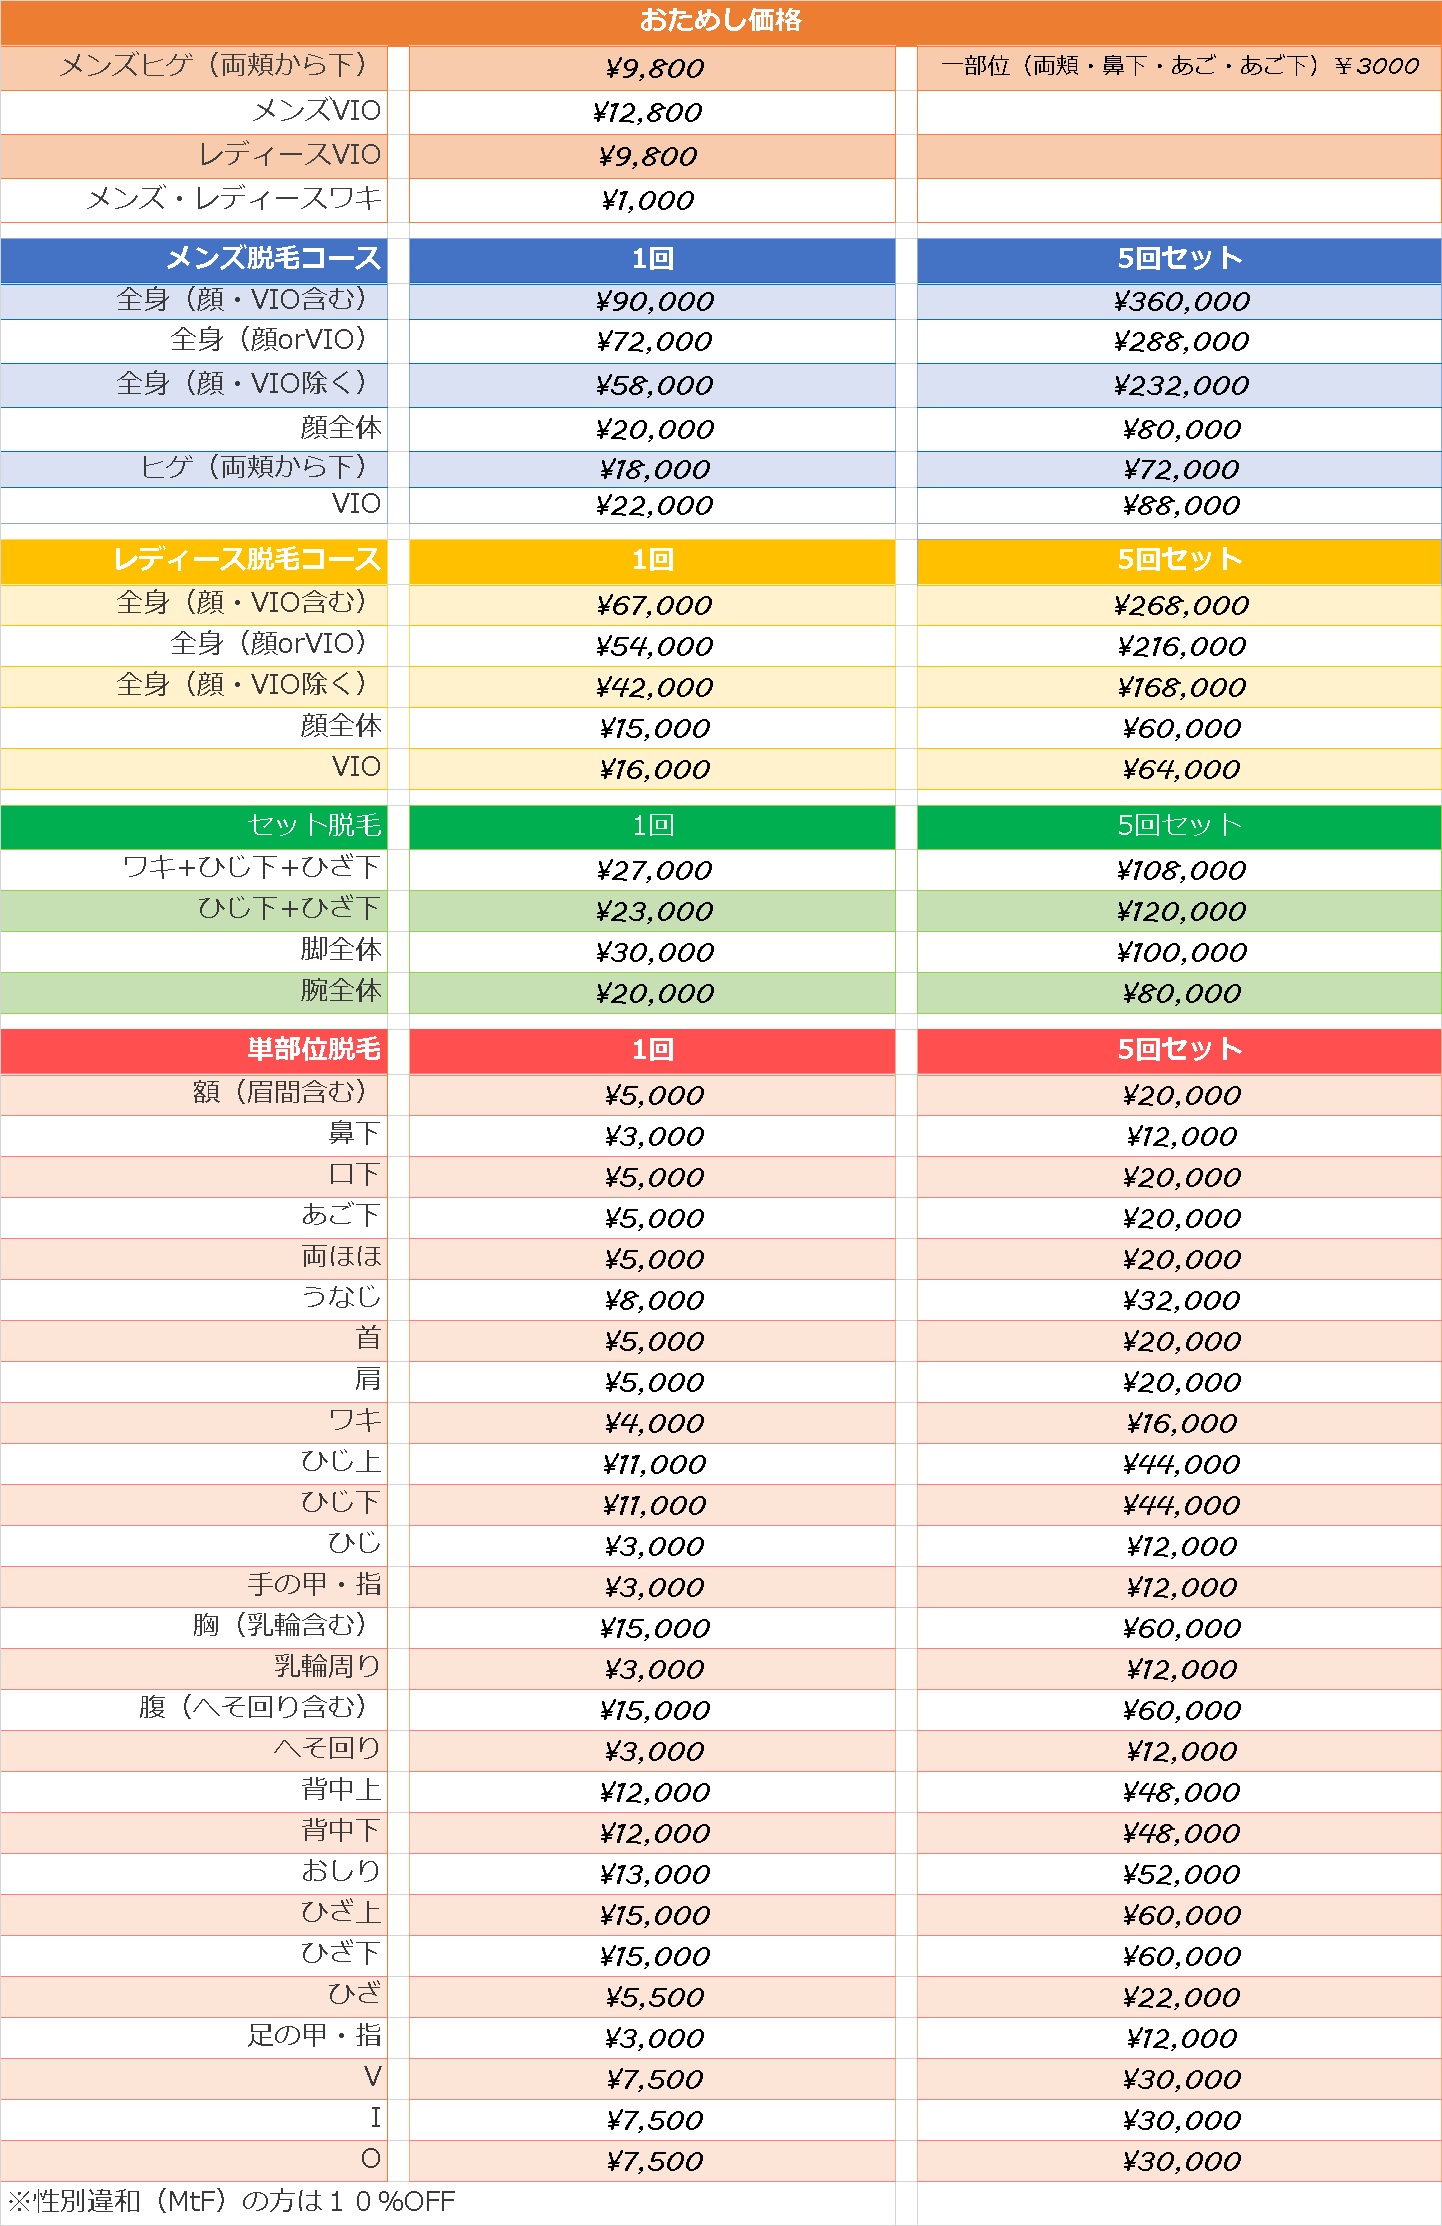Select the レディースVIO trial label
1442x2226 pixels.
[290, 155]
